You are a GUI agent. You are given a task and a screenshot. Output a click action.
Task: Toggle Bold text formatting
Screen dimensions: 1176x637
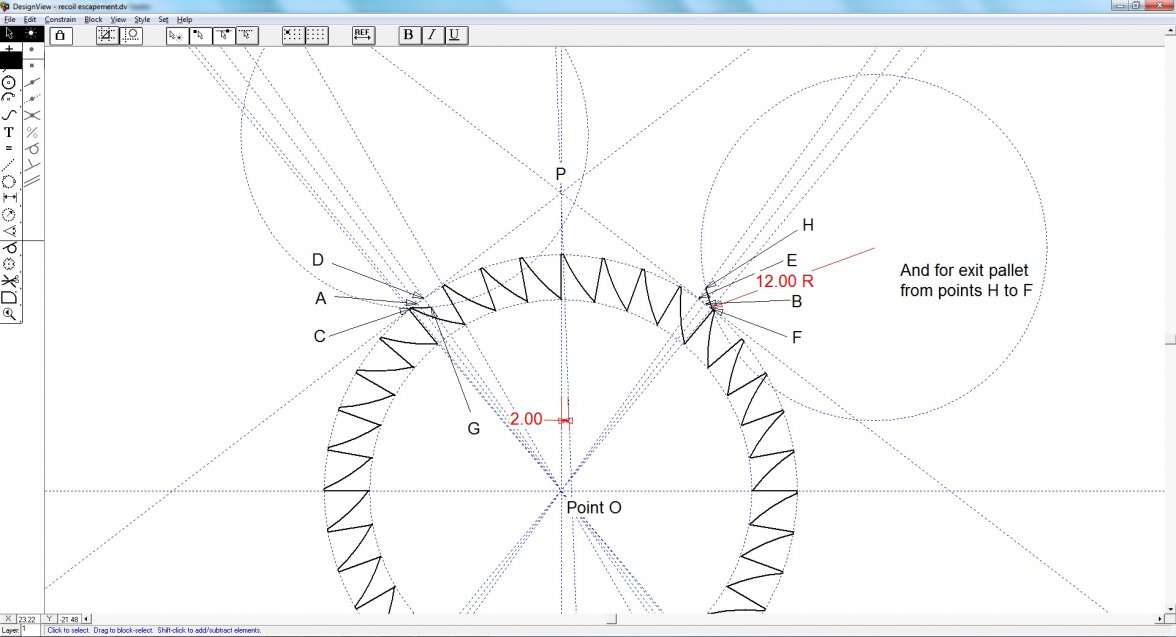coord(408,35)
